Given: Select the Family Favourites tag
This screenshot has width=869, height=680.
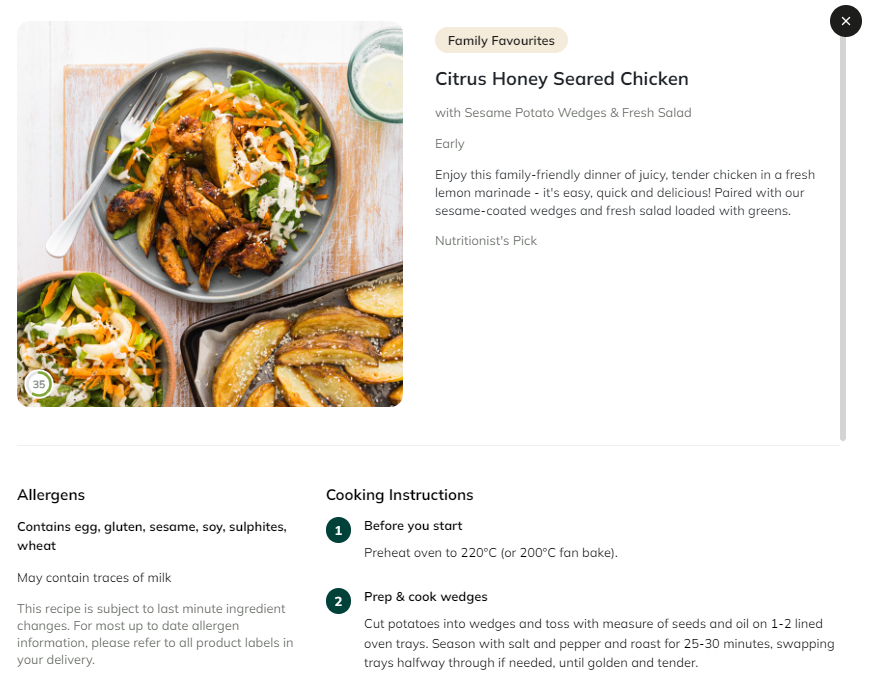Looking at the screenshot, I should pos(501,40).
